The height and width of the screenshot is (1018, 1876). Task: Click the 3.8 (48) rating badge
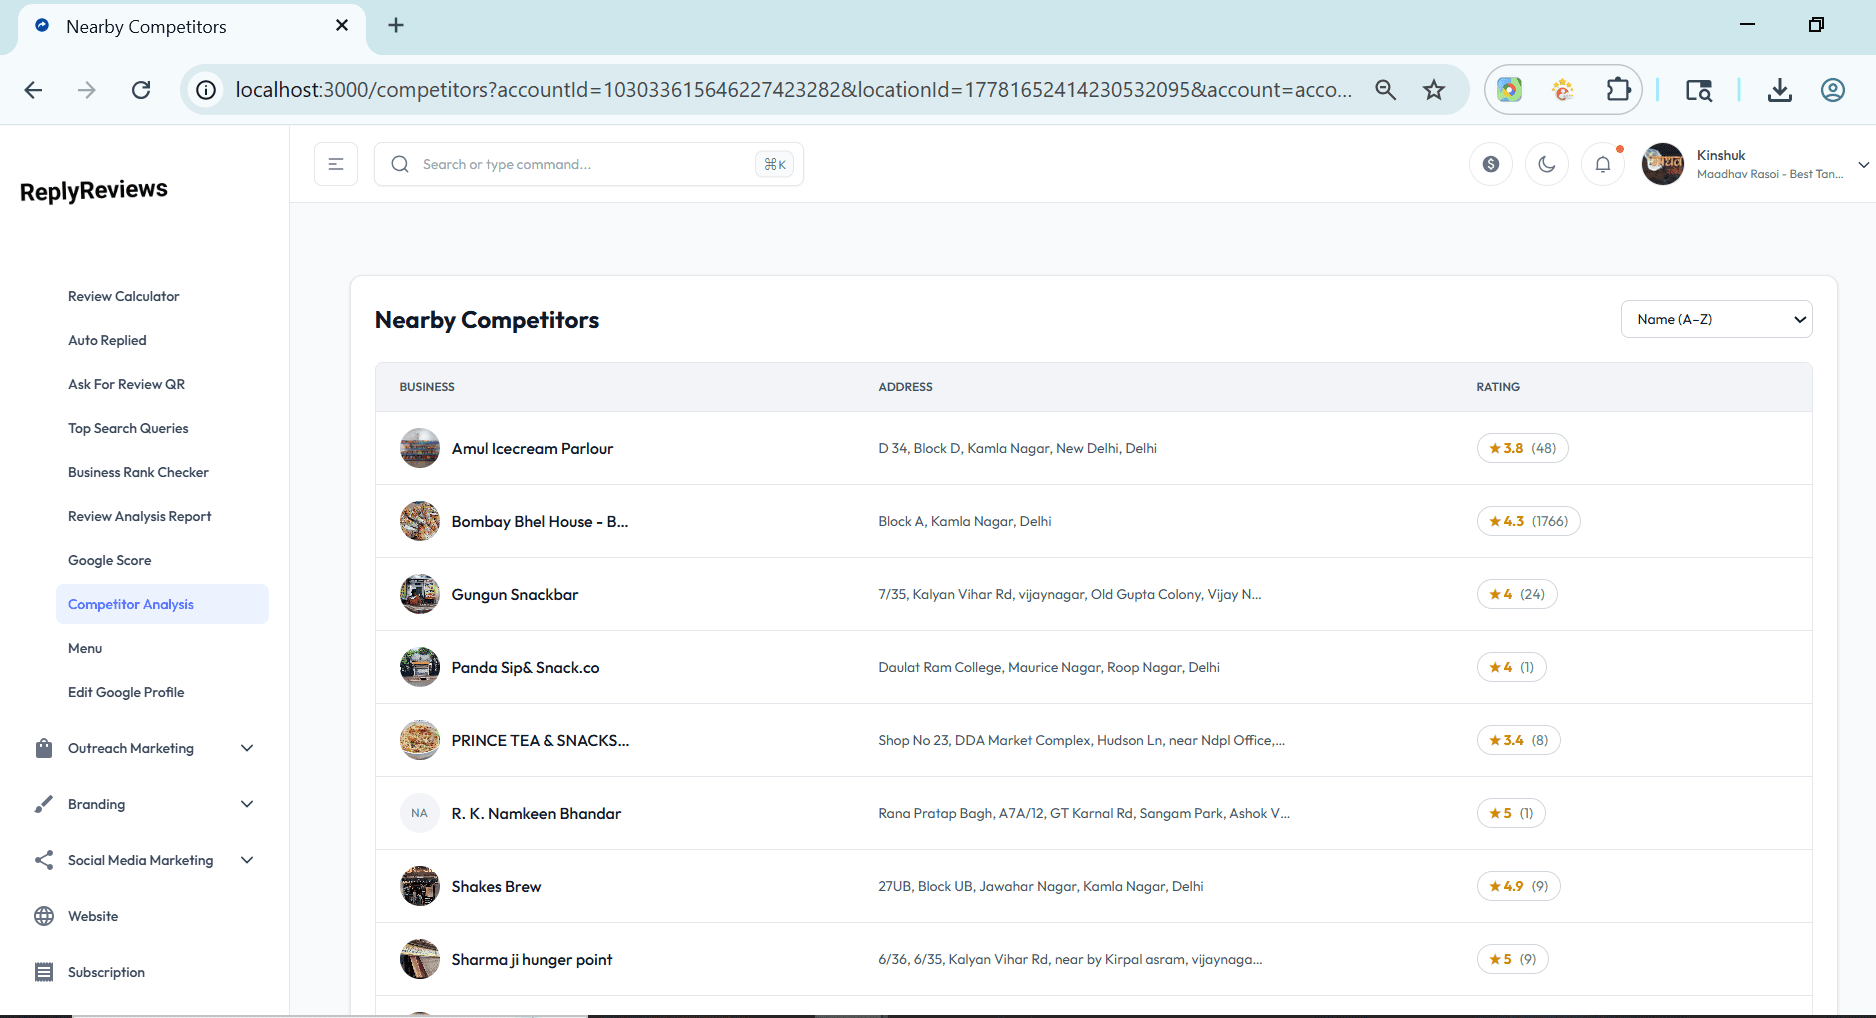(x=1522, y=448)
